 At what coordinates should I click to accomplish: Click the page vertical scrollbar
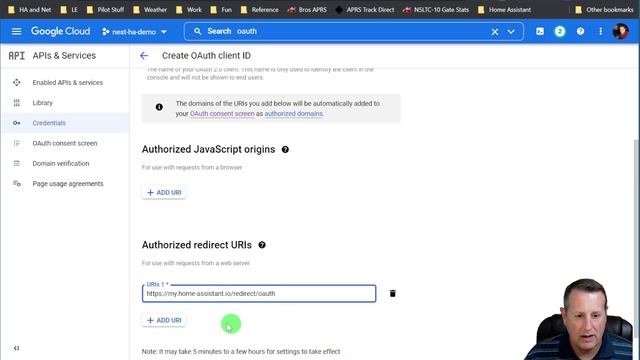point(636,238)
